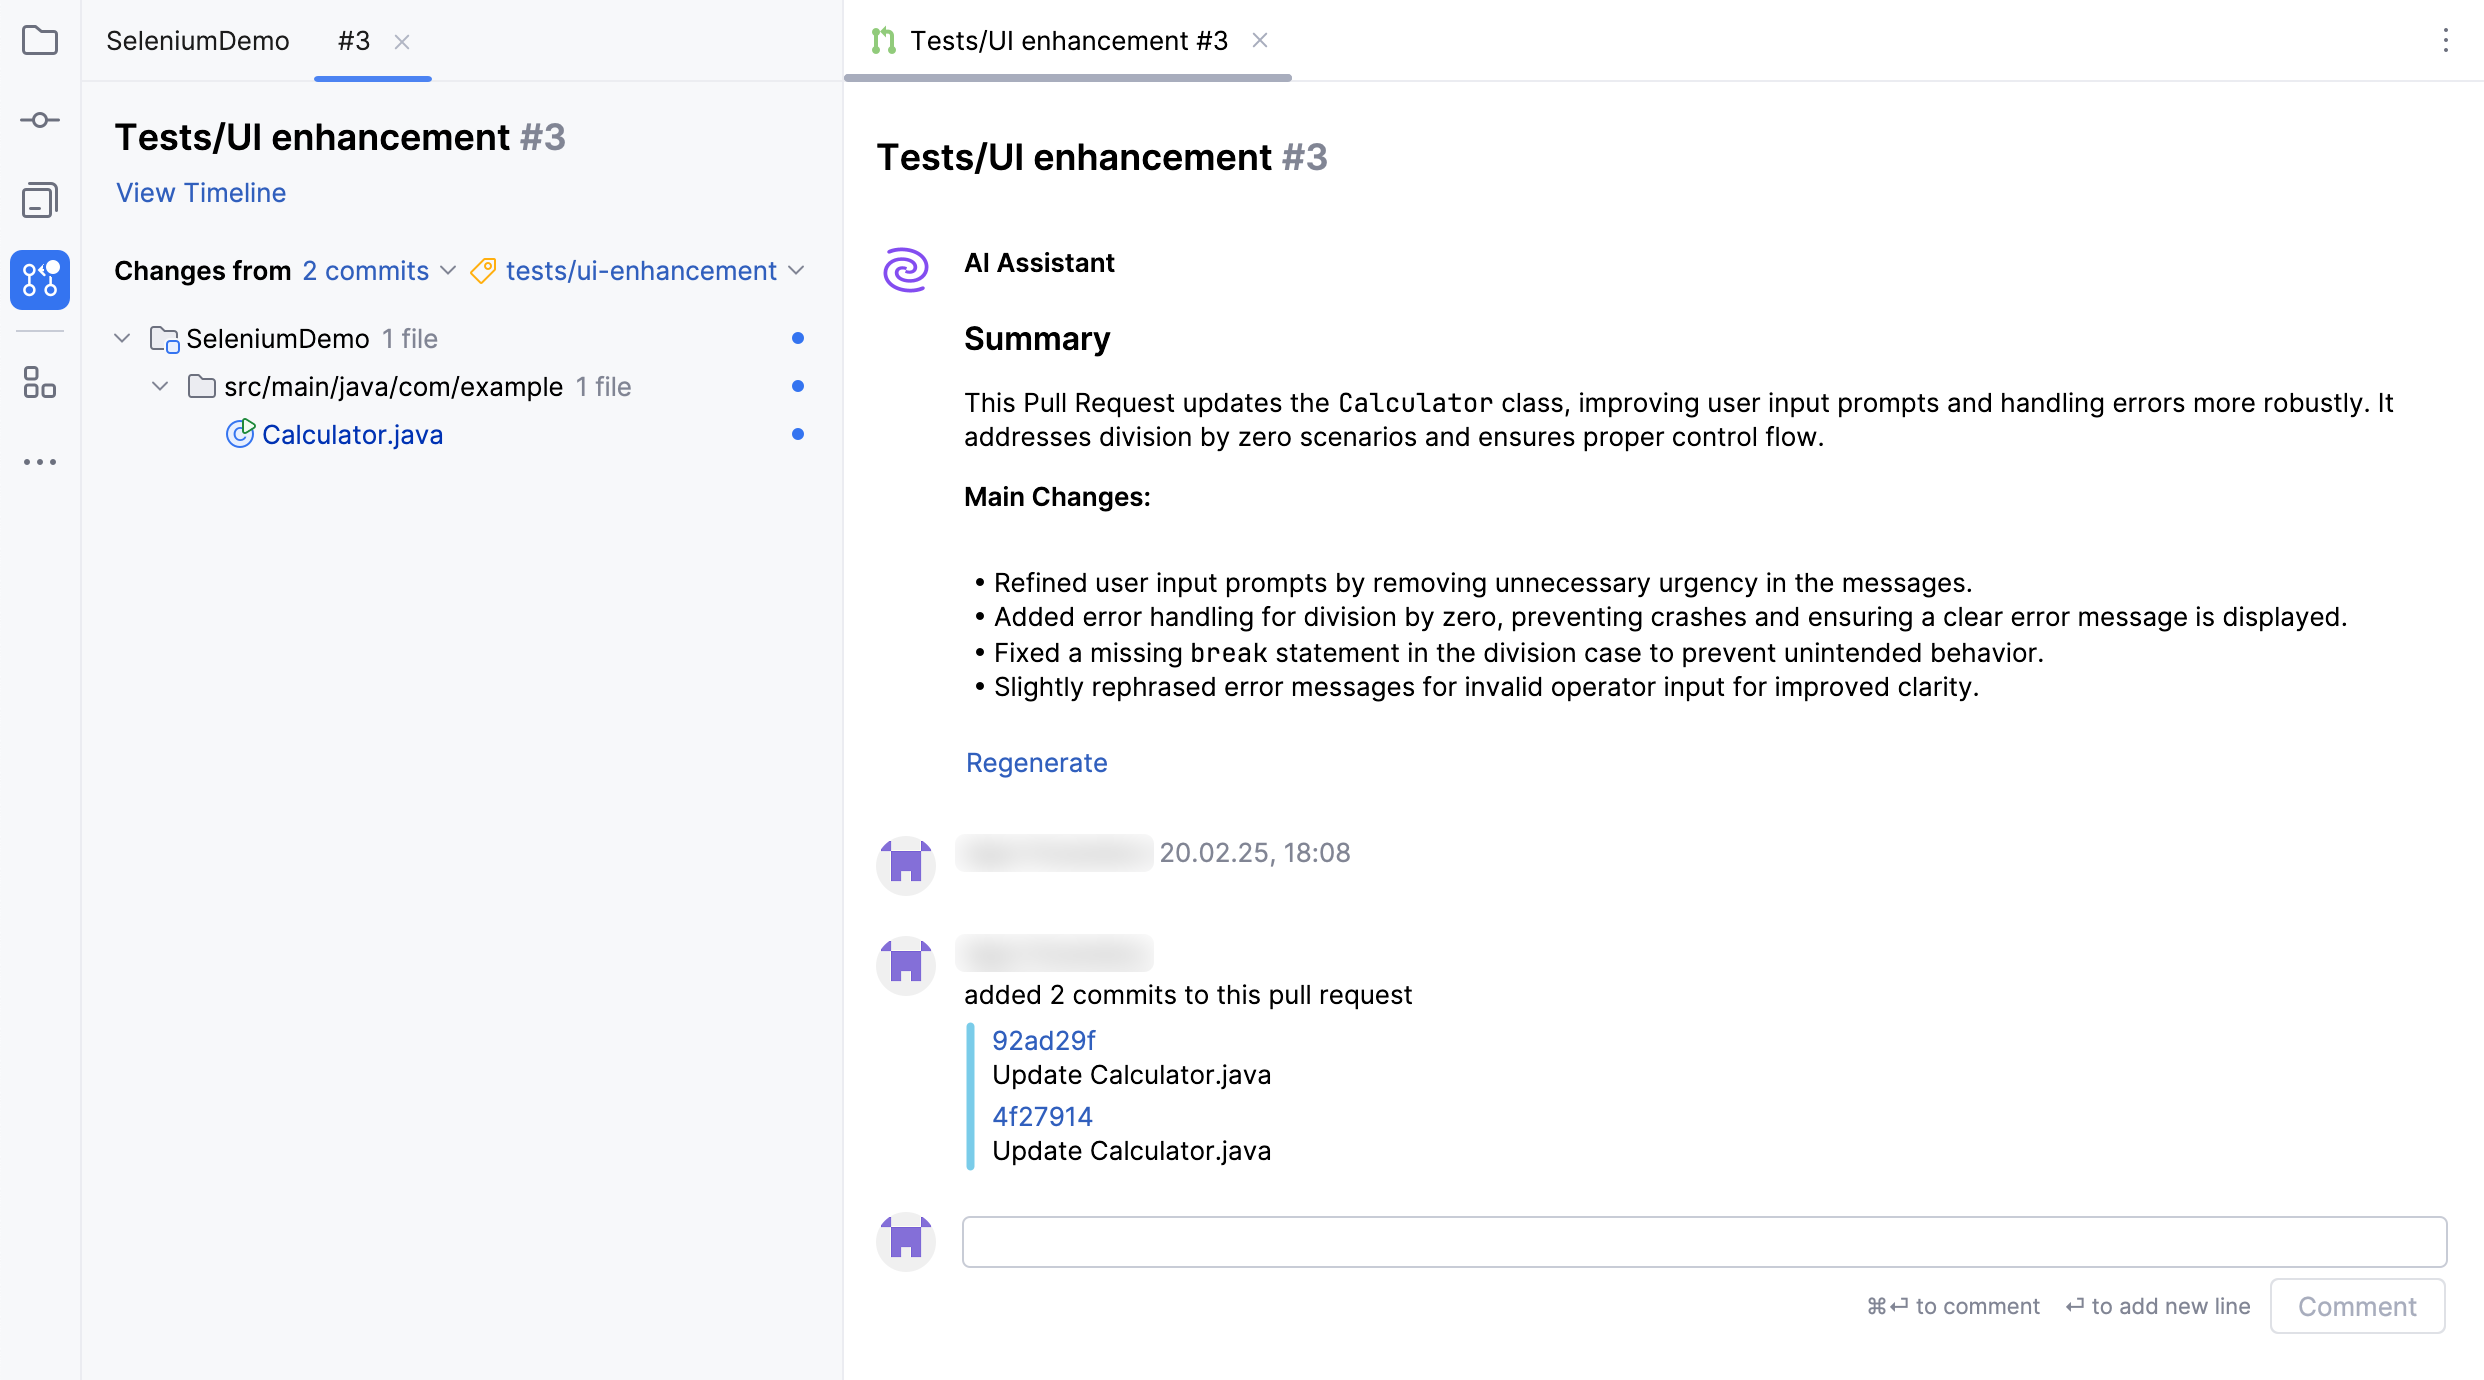Close the #3 pull request tab
The image size is (2484, 1380).
(402, 42)
